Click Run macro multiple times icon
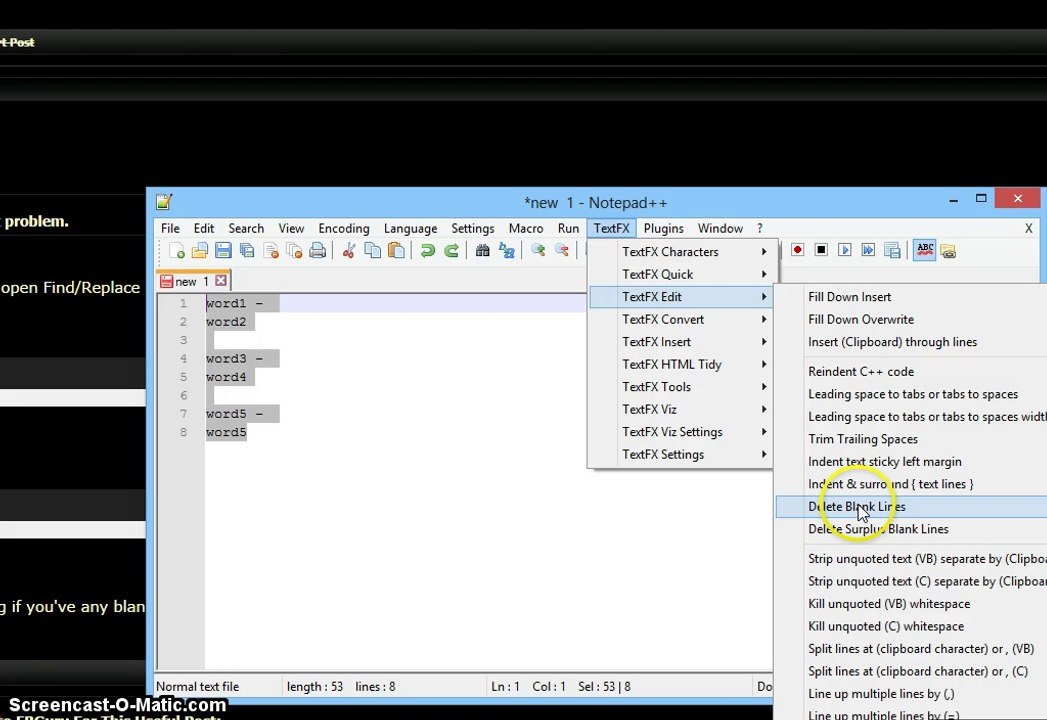The height and width of the screenshot is (720, 1047). [x=868, y=250]
